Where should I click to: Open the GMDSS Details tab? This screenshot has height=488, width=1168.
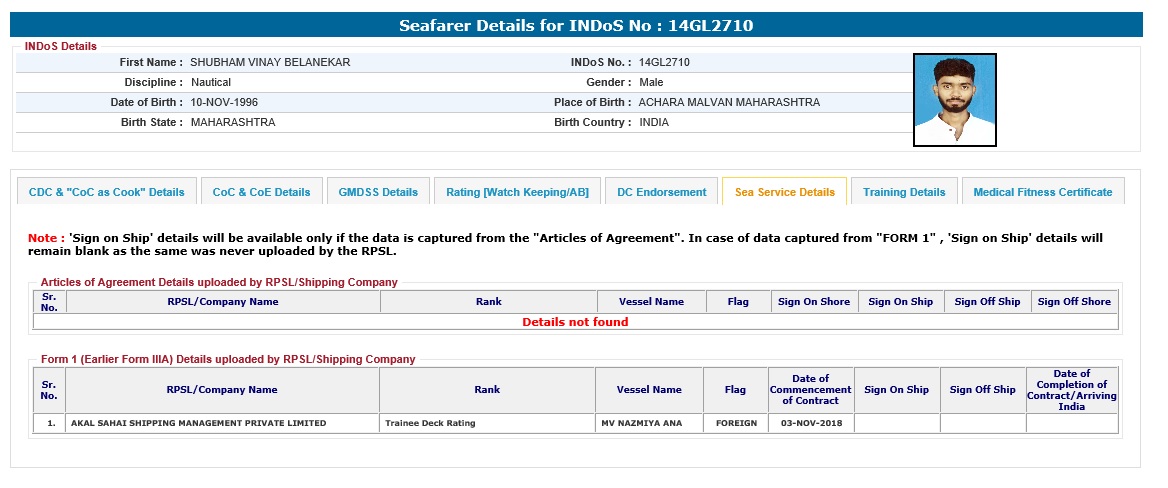click(378, 192)
